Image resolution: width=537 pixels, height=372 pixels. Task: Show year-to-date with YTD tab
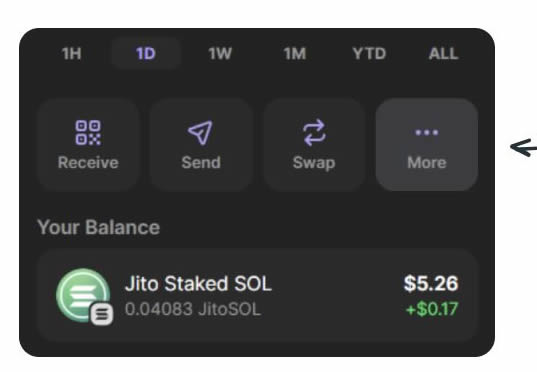(369, 54)
